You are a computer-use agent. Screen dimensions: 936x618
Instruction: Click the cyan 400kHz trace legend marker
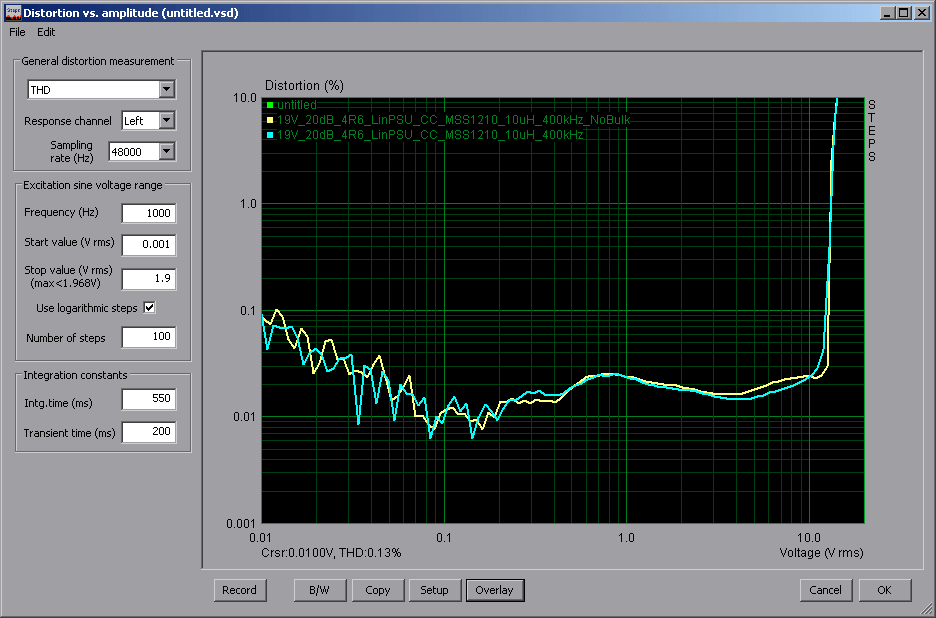click(x=269, y=134)
